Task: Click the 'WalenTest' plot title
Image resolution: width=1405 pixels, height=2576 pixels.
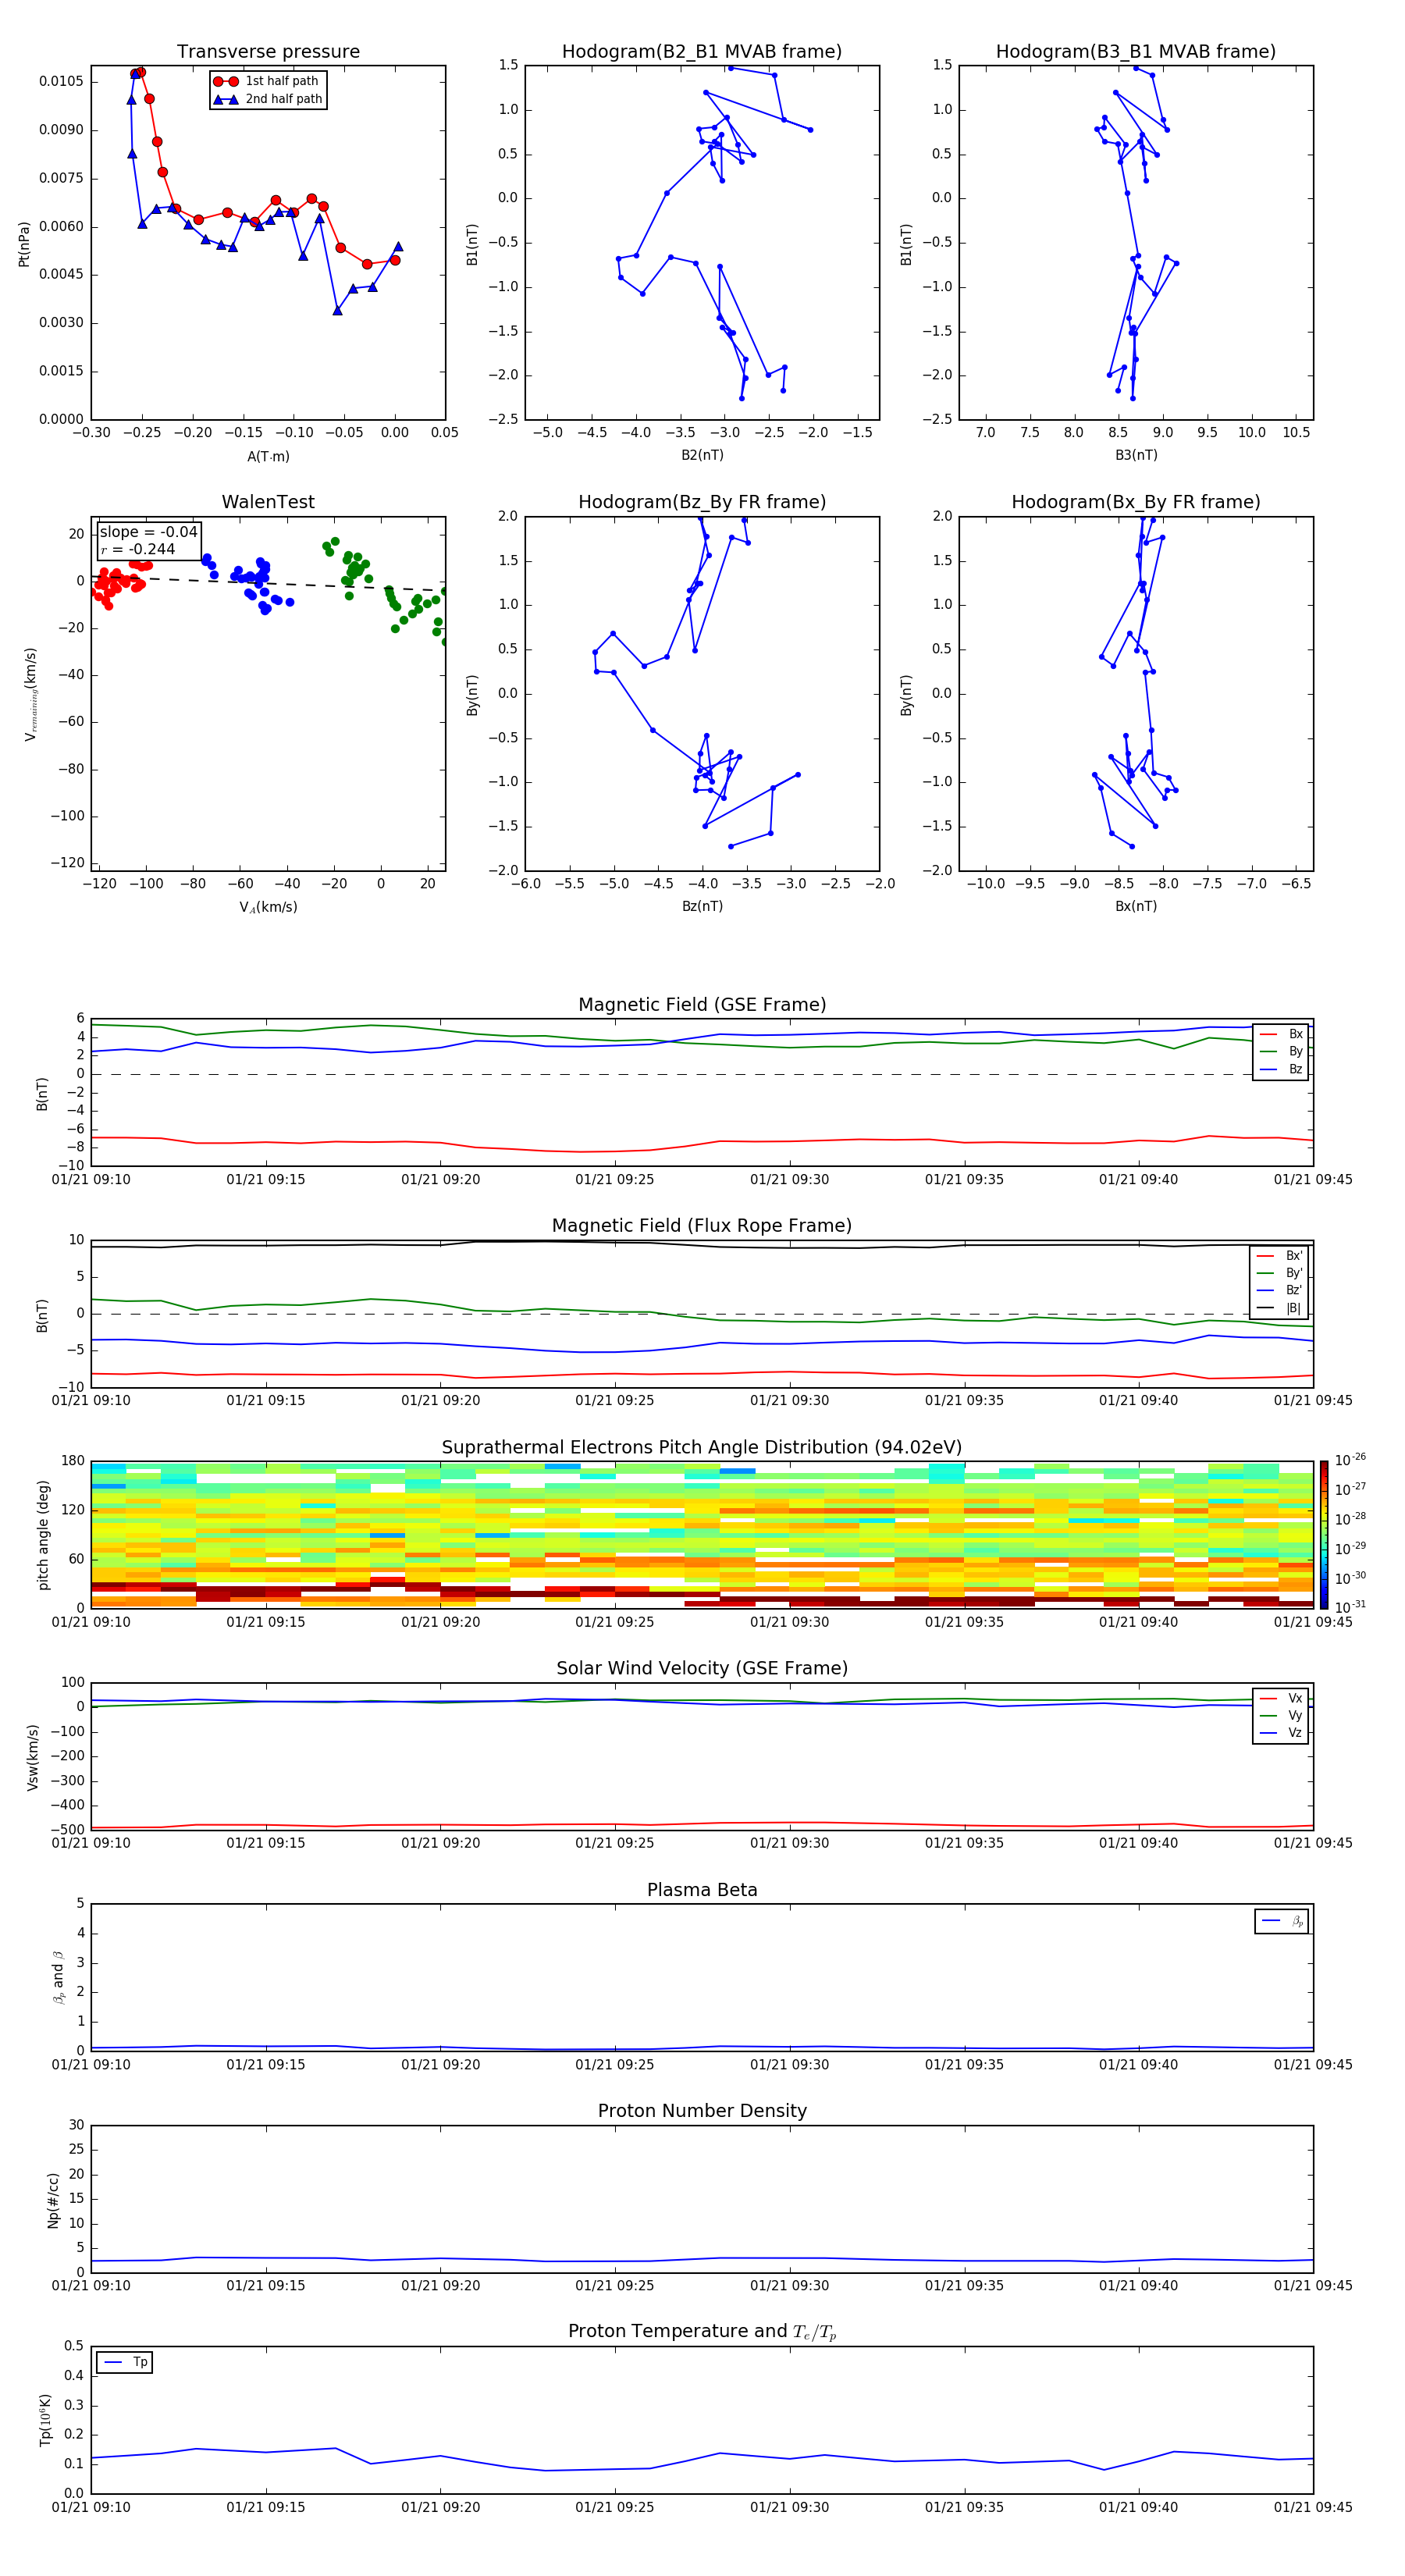Action: point(268,502)
